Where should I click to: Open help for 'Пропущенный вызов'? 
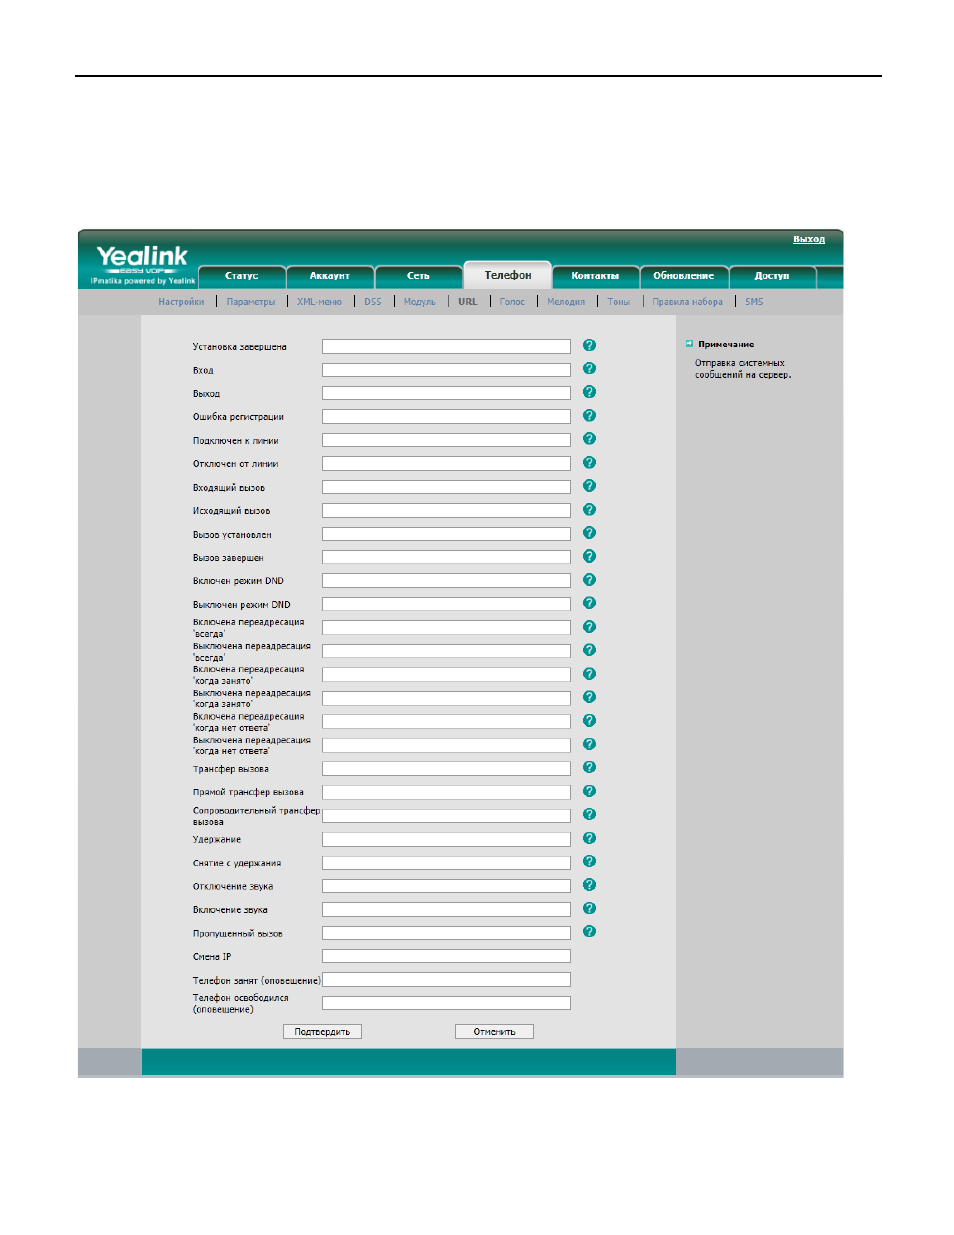589,931
